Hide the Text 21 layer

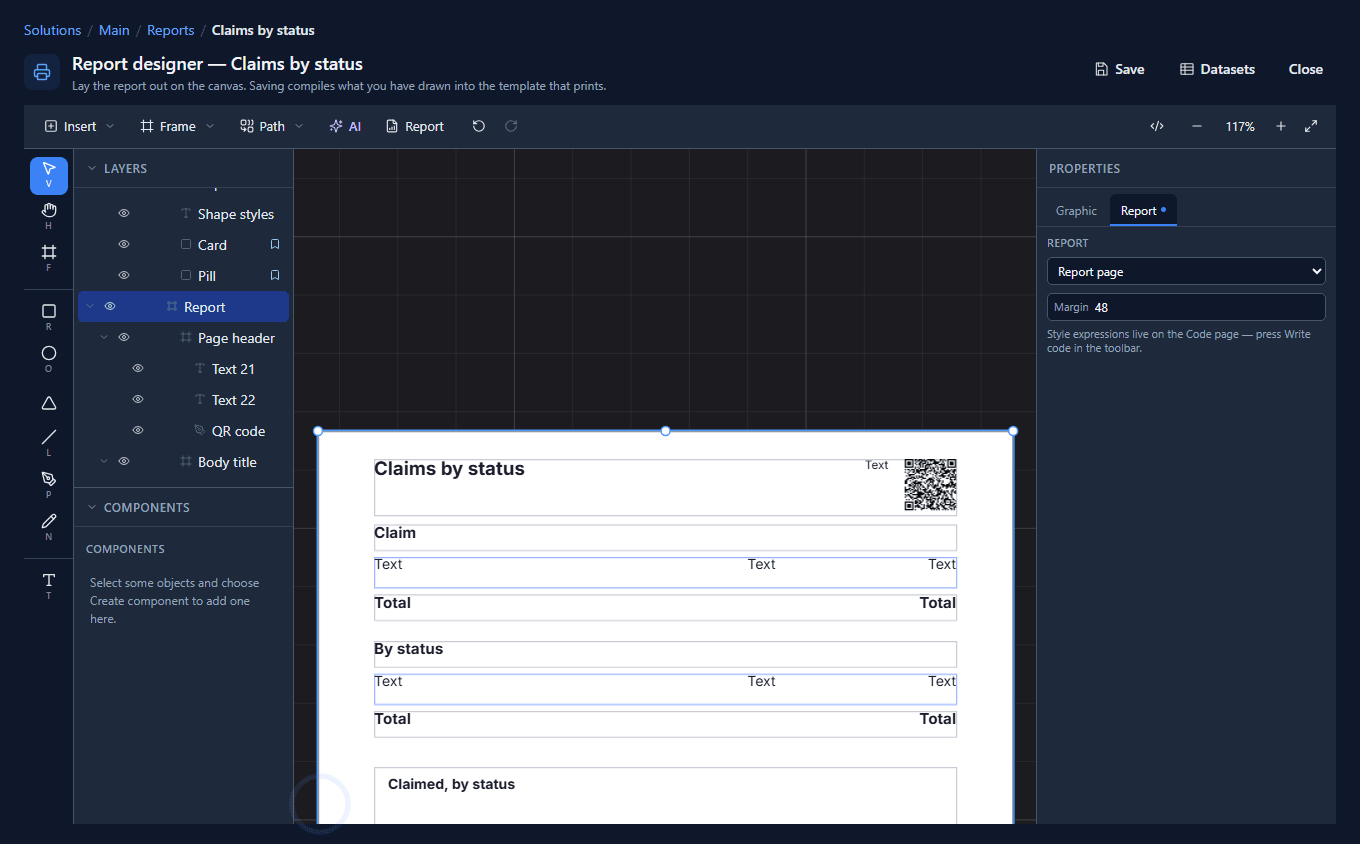pos(138,369)
